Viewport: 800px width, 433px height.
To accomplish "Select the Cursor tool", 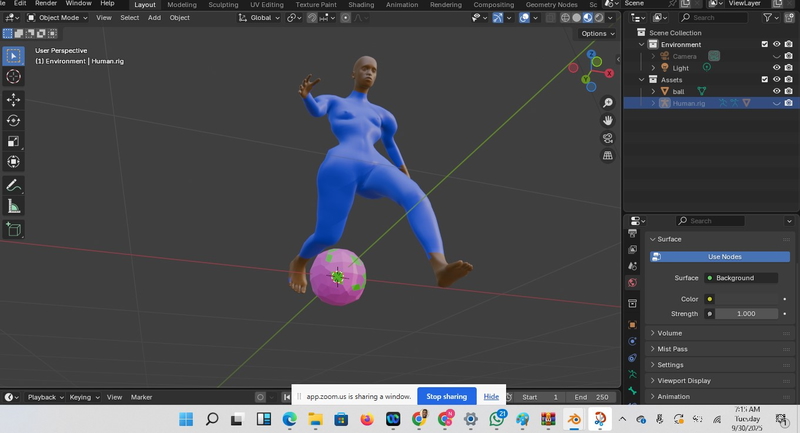I will 14,77.
